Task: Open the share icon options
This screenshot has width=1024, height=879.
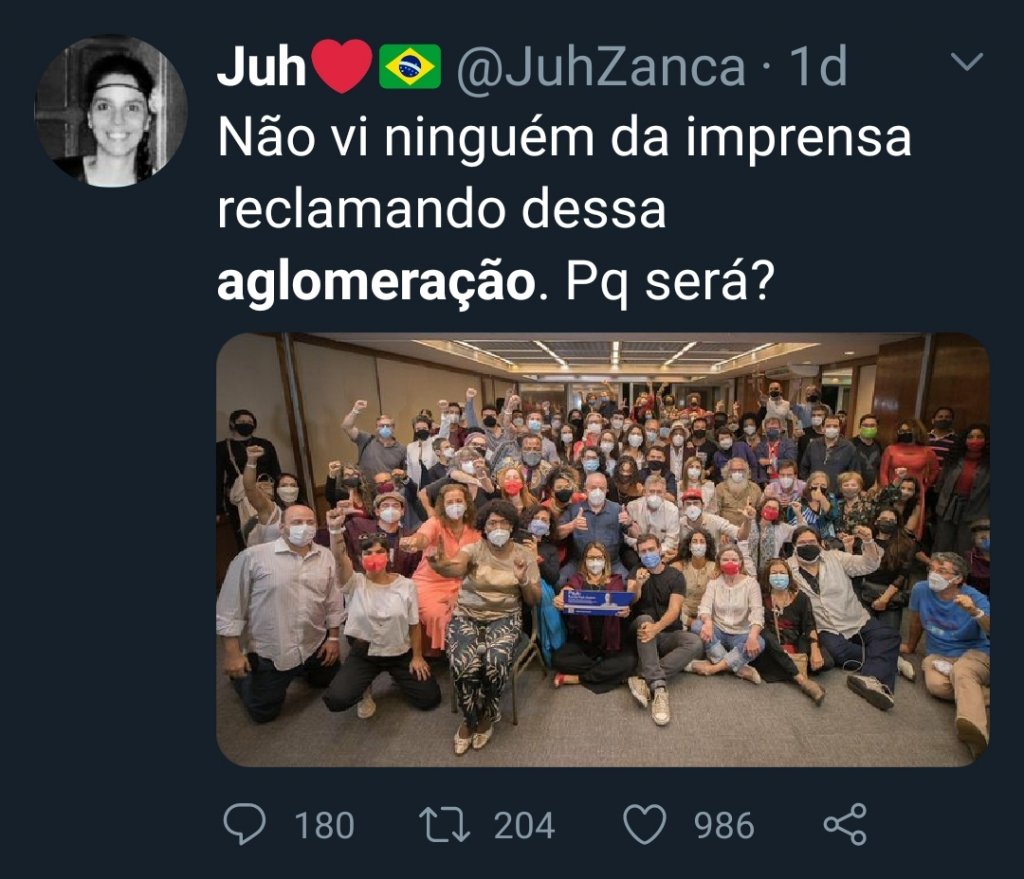Action: click(x=845, y=825)
